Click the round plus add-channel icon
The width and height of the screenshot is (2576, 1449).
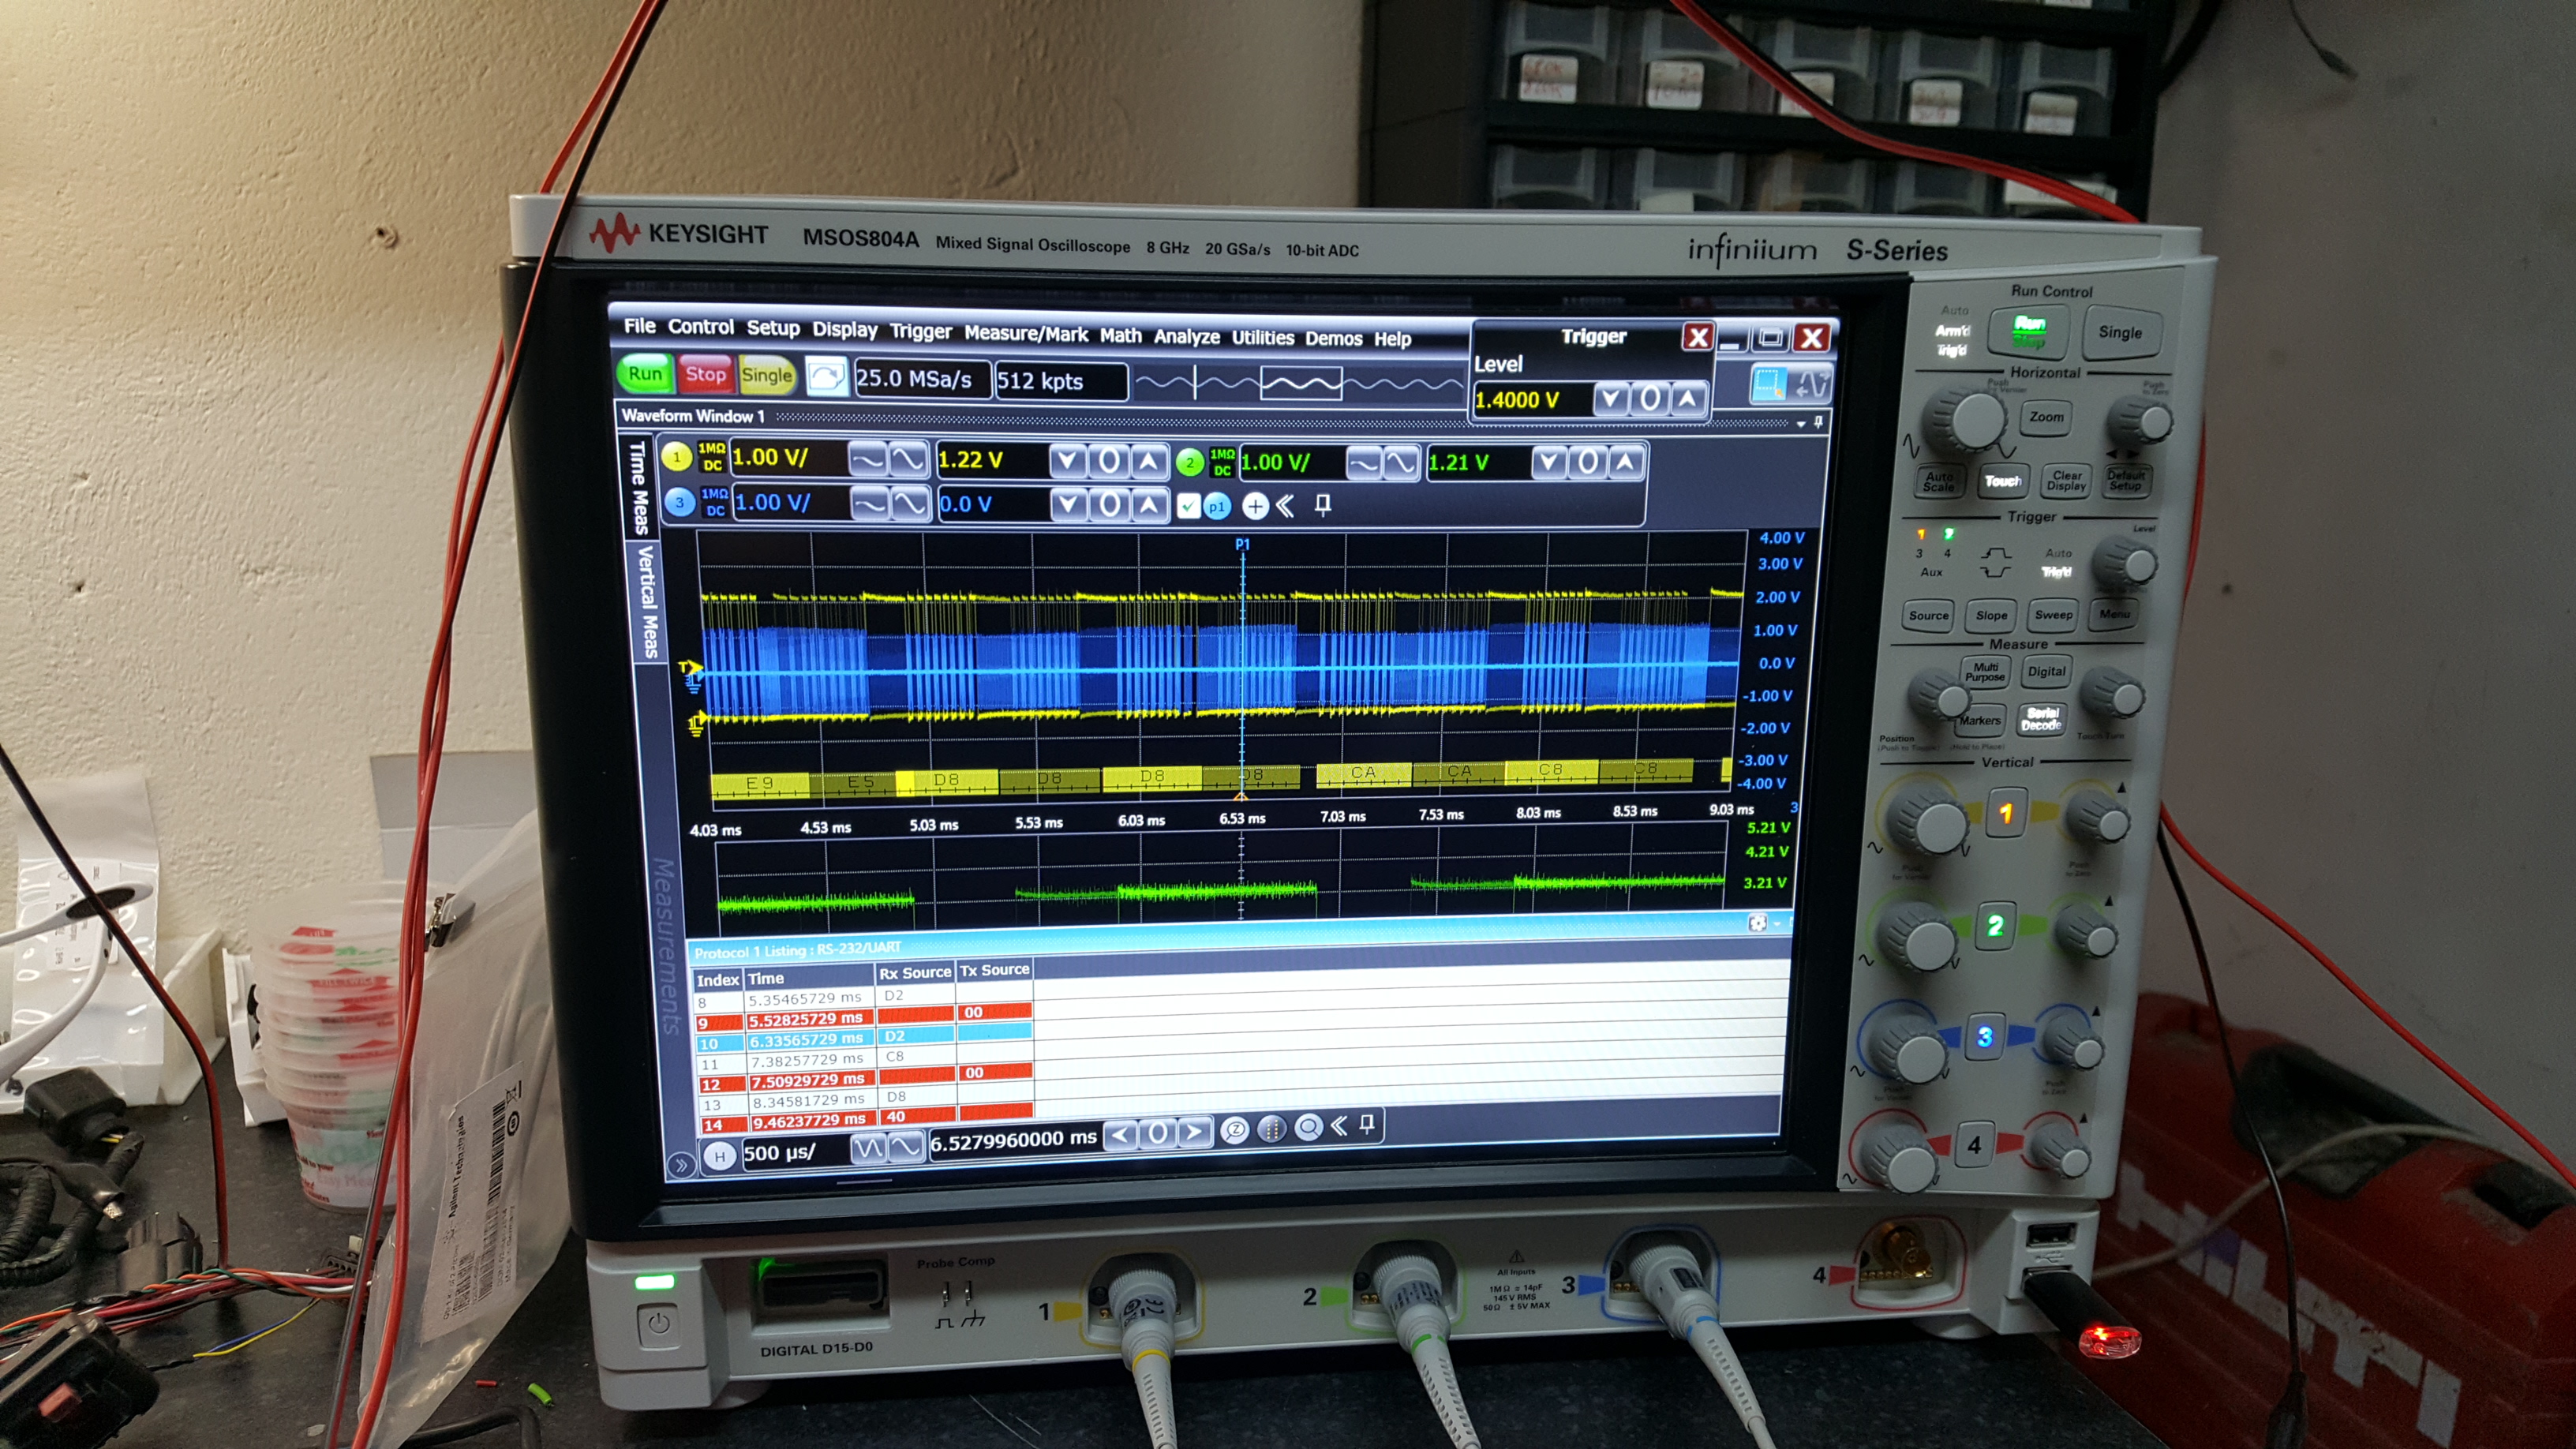(x=1254, y=506)
